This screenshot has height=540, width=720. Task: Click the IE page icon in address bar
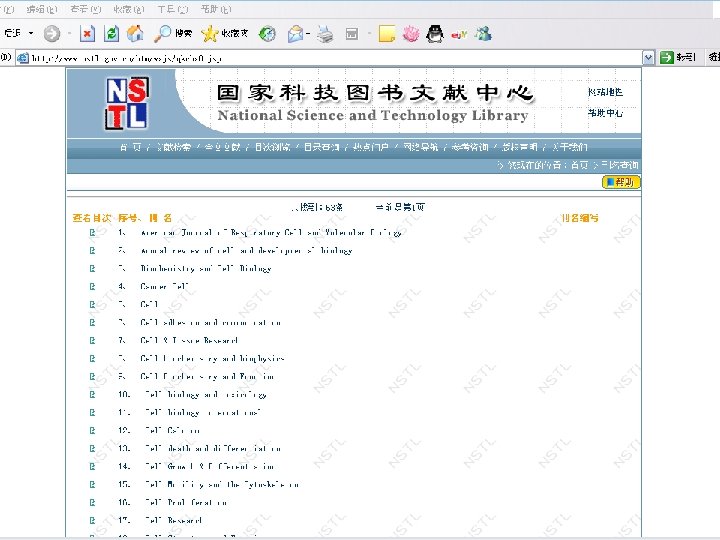pyautogui.click(x=22, y=58)
